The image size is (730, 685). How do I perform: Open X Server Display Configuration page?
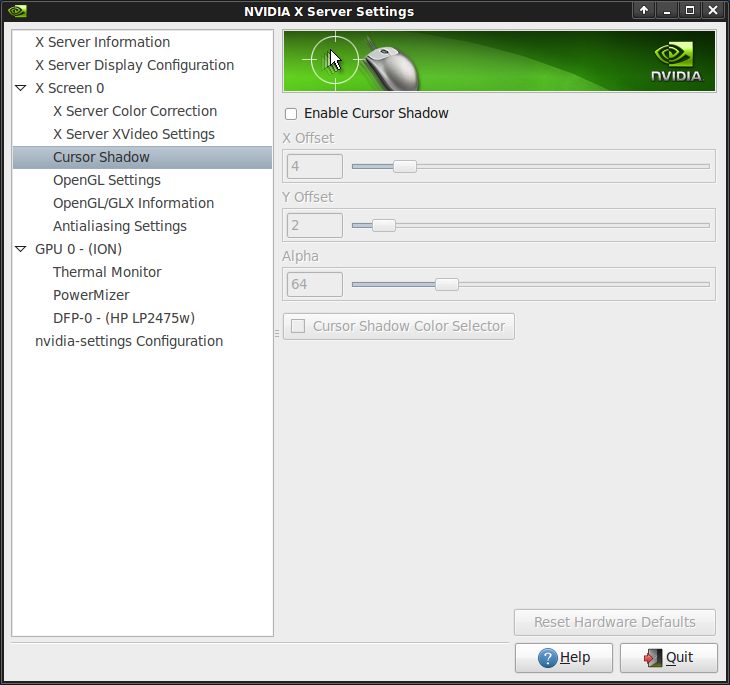(134, 65)
